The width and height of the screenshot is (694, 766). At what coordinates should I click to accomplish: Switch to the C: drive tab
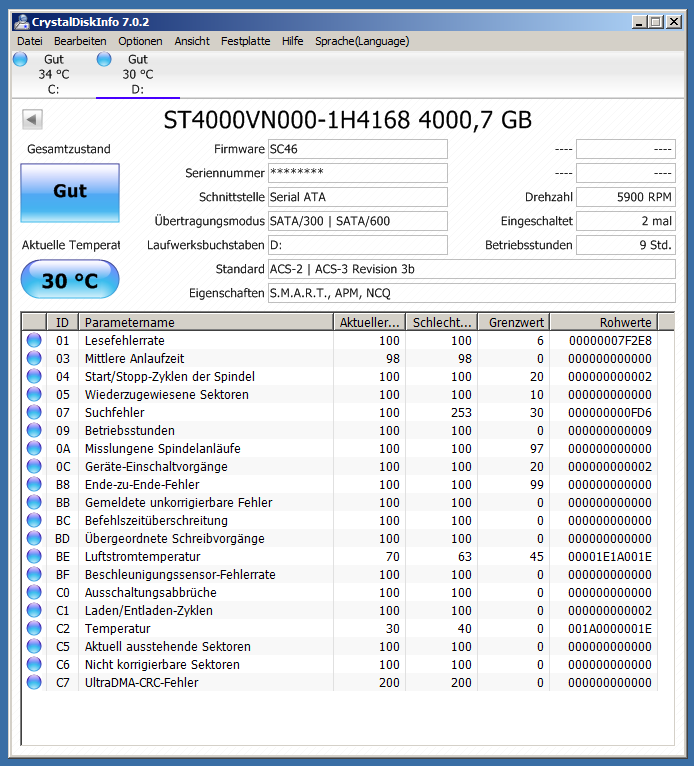click(54, 74)
